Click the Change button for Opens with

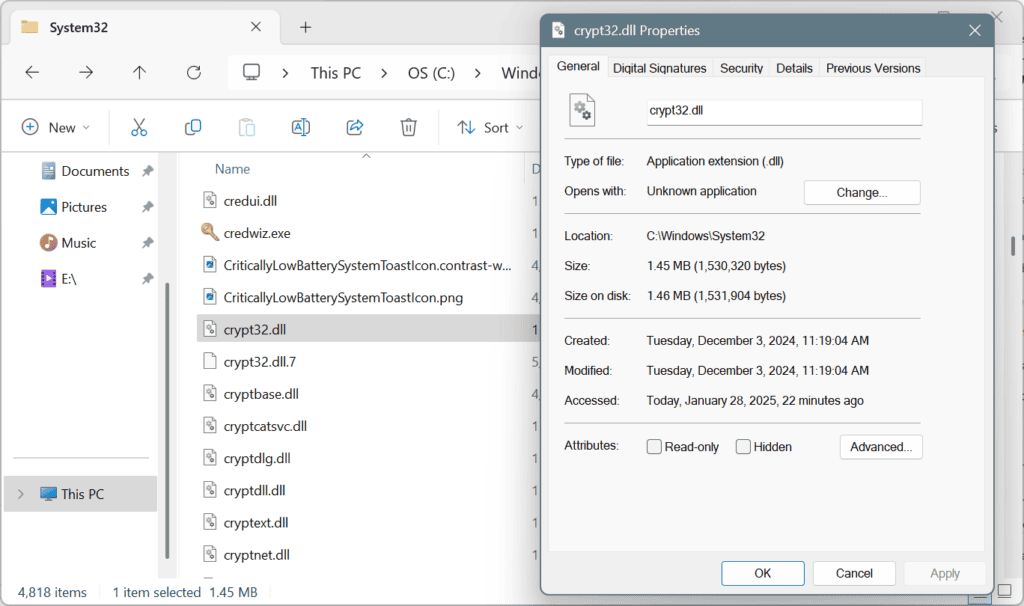tap(862, 191)
